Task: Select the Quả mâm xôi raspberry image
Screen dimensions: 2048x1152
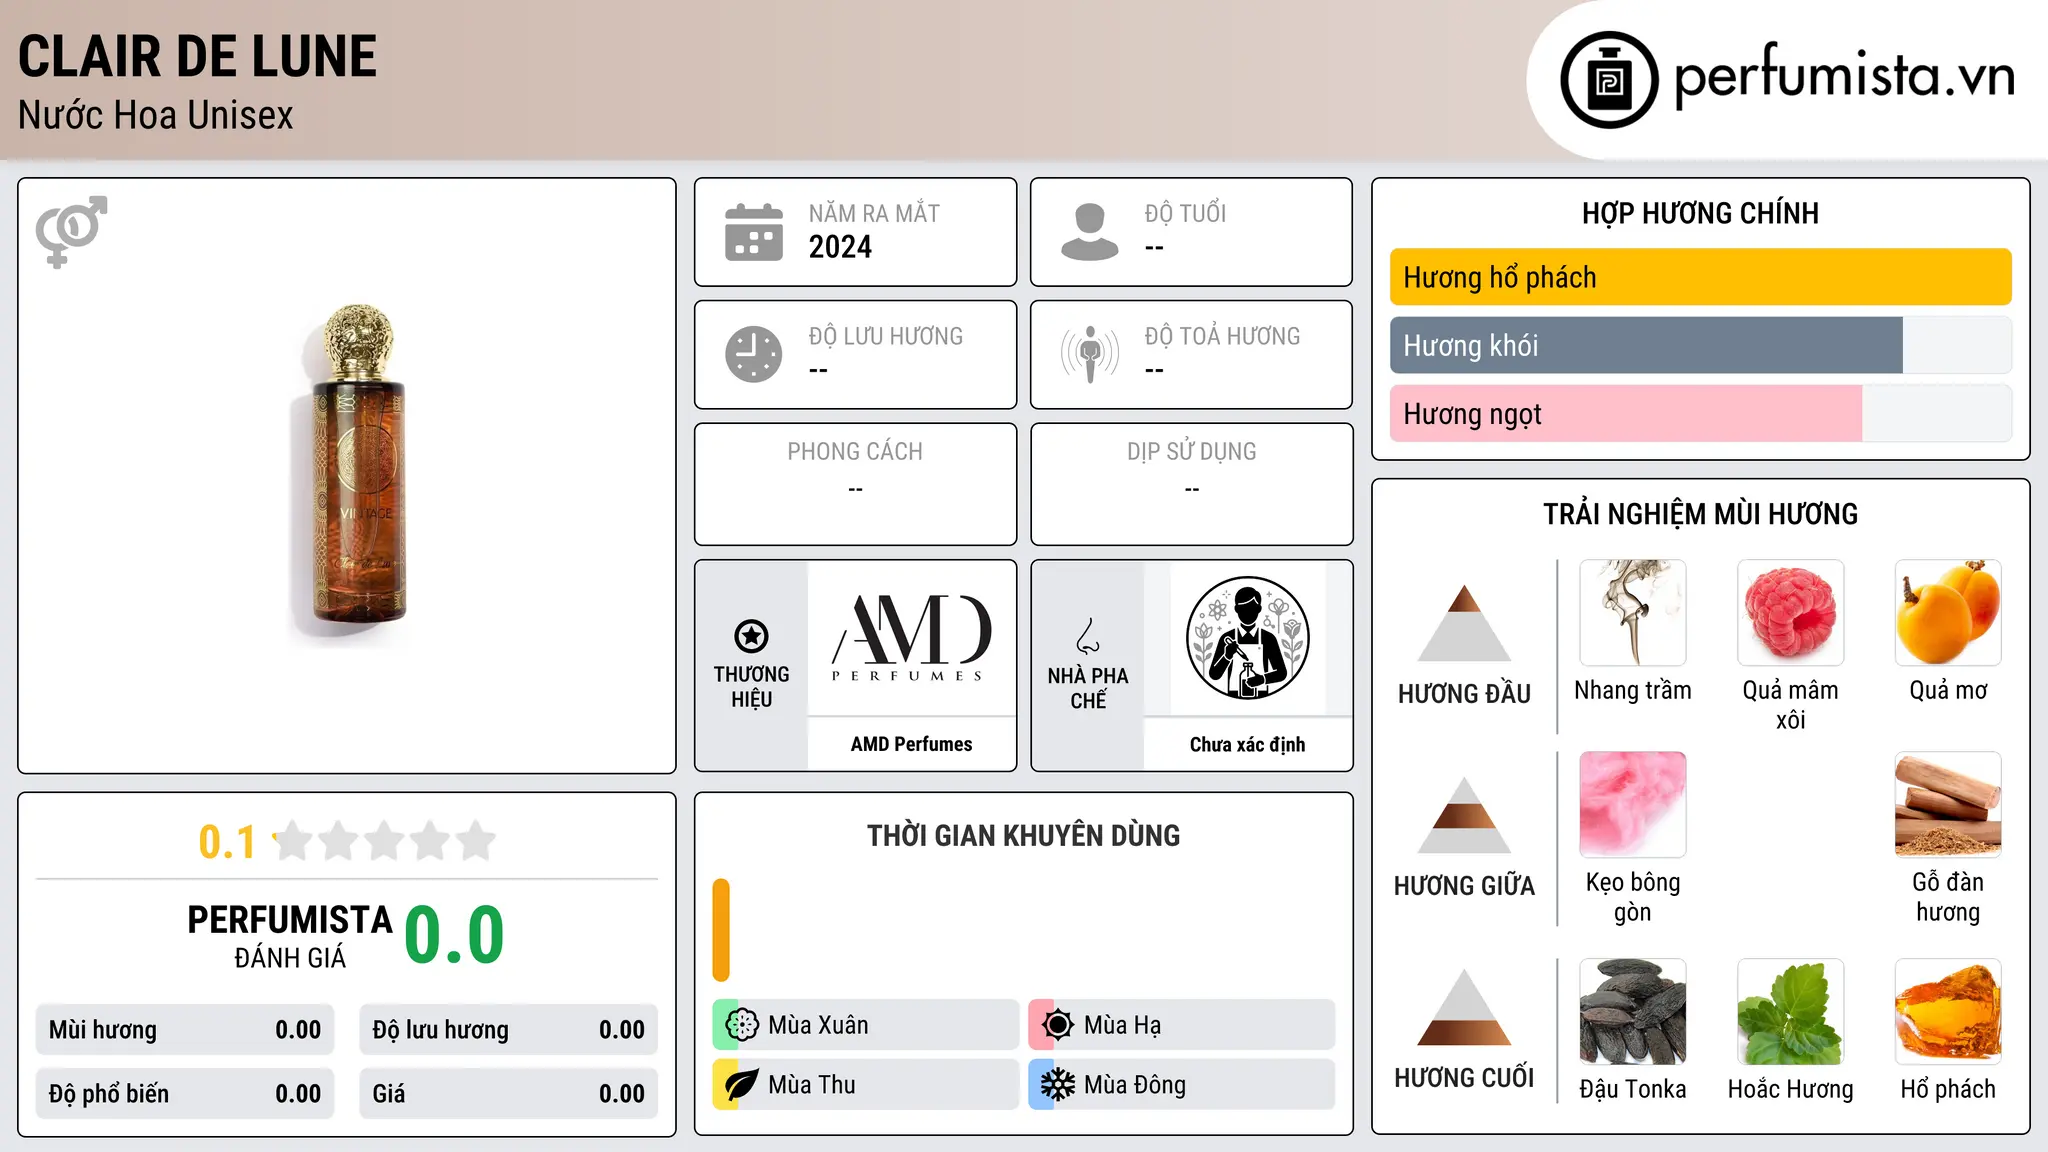Action: pyautogui.click(x=1791, y=613)
